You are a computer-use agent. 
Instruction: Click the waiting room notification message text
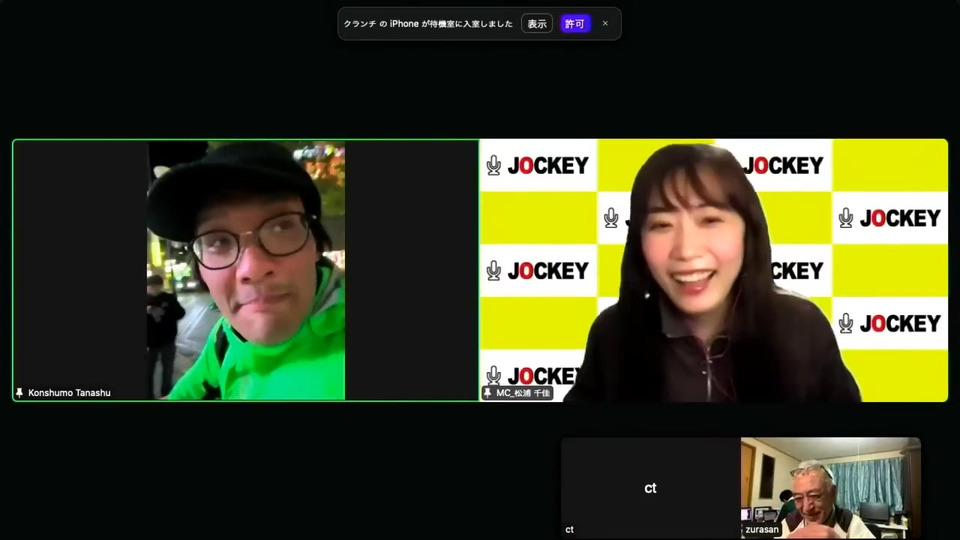tap(427, 24)
